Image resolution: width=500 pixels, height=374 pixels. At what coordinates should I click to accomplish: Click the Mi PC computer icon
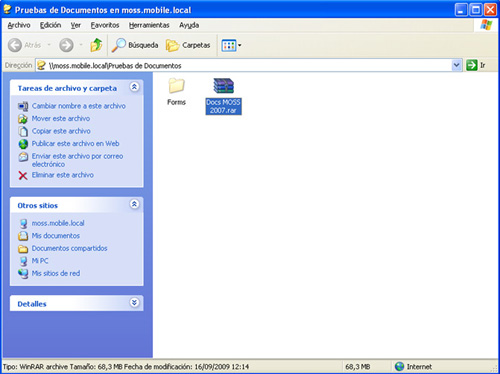click(23, 261)
